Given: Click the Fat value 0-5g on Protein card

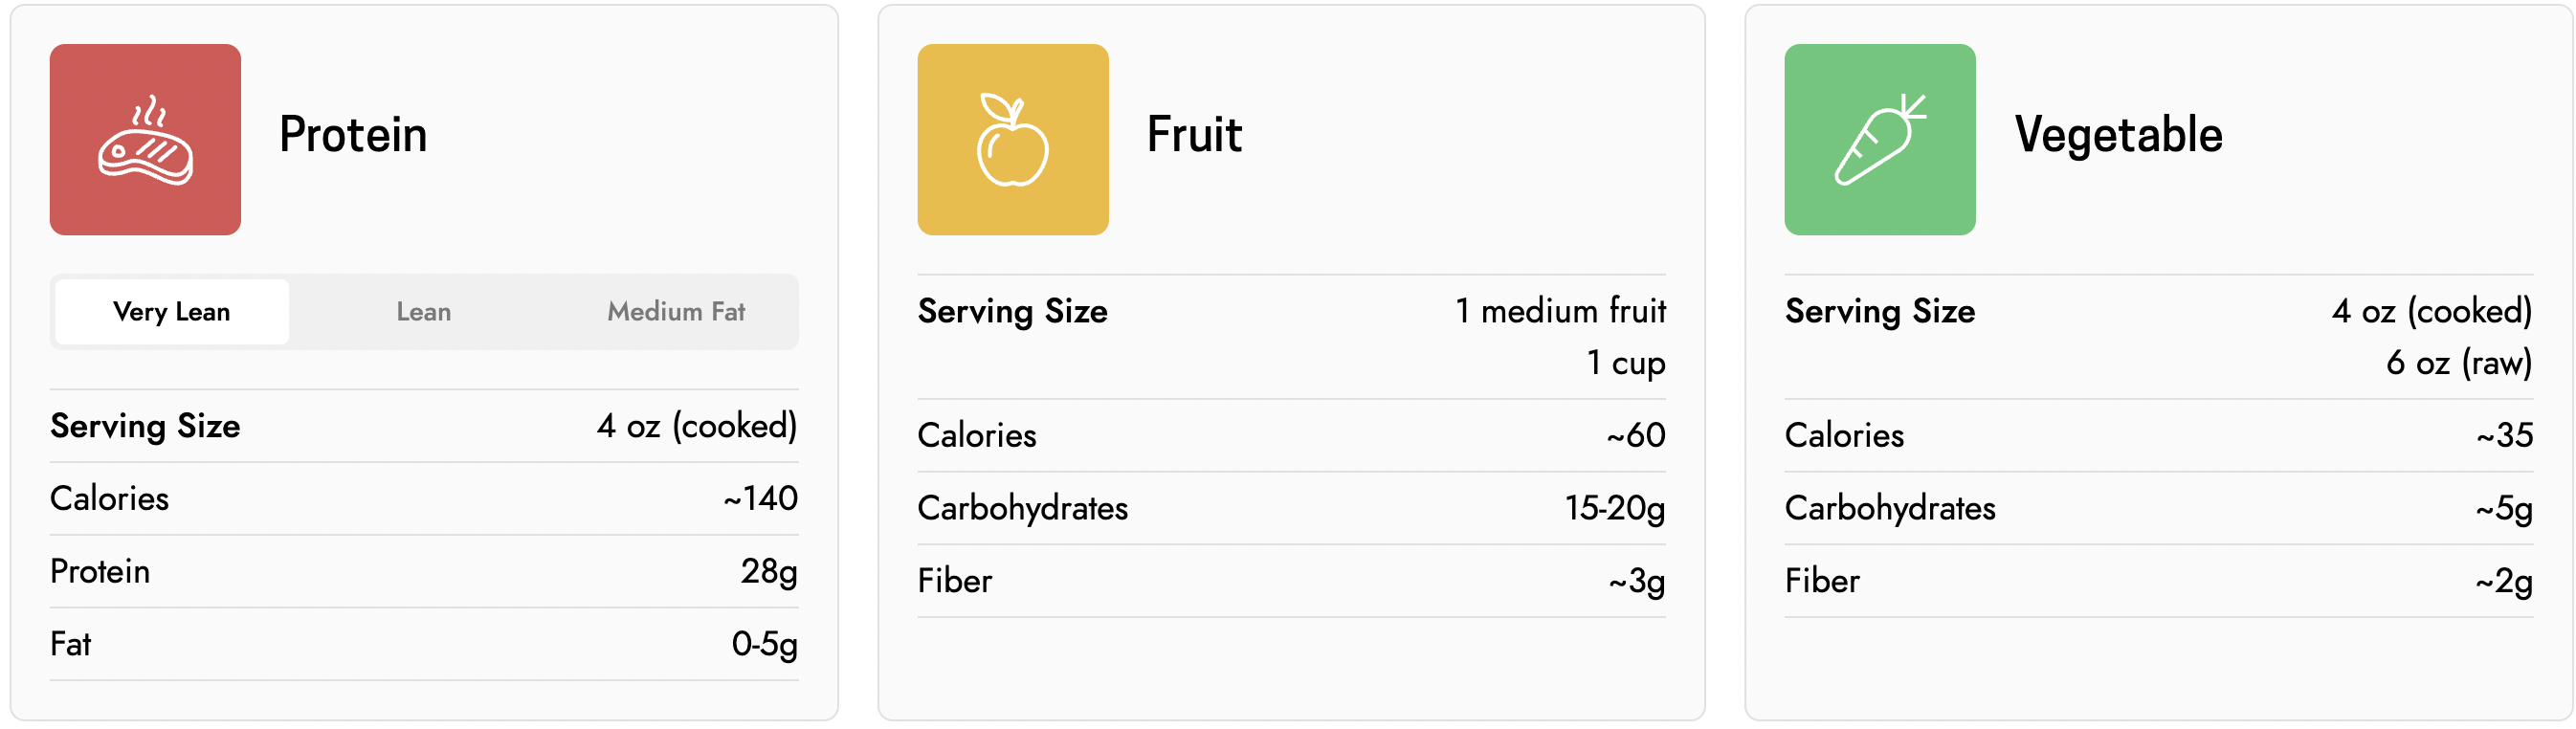Looking at the screenshot, I should click(x=766, y=644).
